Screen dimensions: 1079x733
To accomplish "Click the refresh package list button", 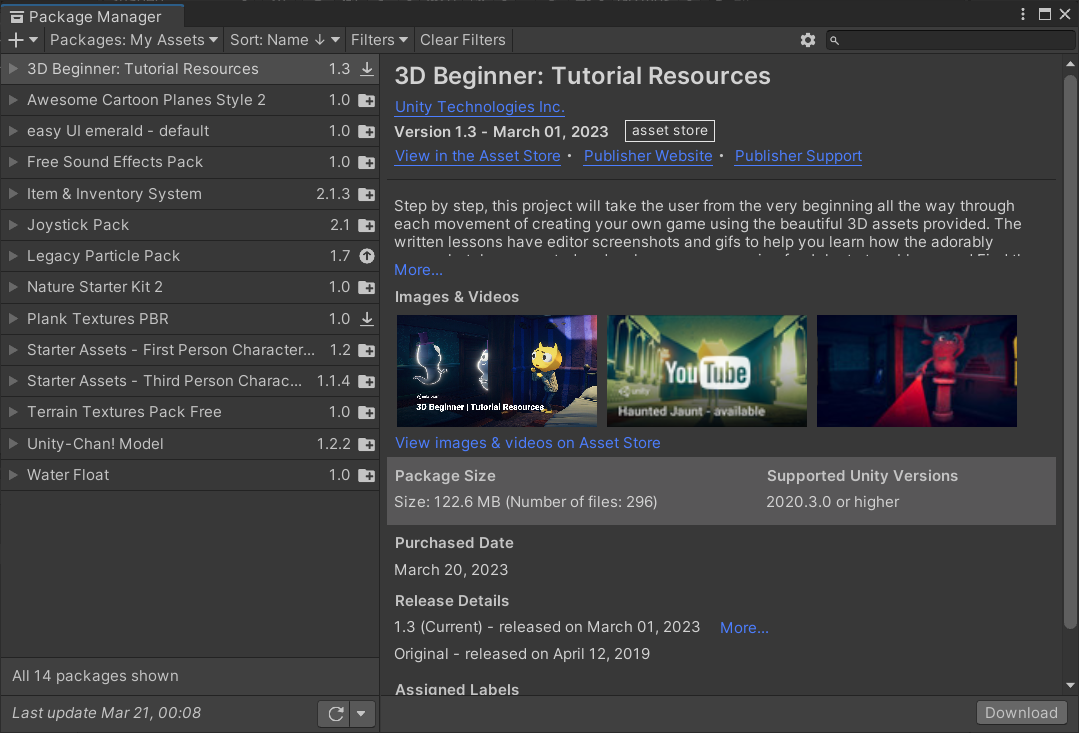I will [335, 714].
